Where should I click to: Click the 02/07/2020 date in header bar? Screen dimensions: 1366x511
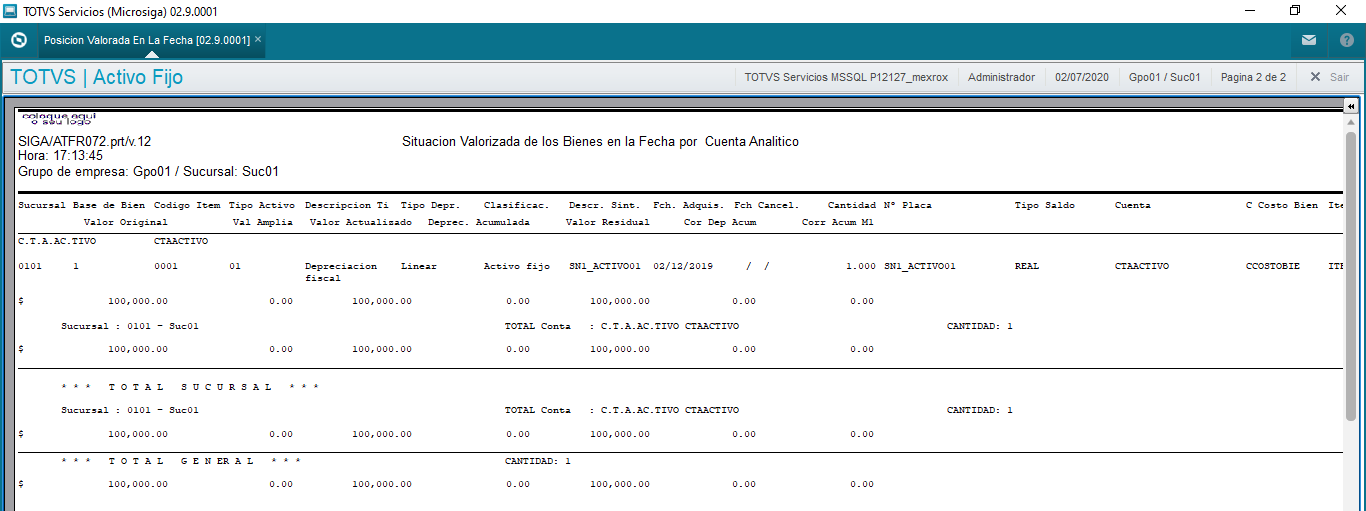(x=1082, y=77)
